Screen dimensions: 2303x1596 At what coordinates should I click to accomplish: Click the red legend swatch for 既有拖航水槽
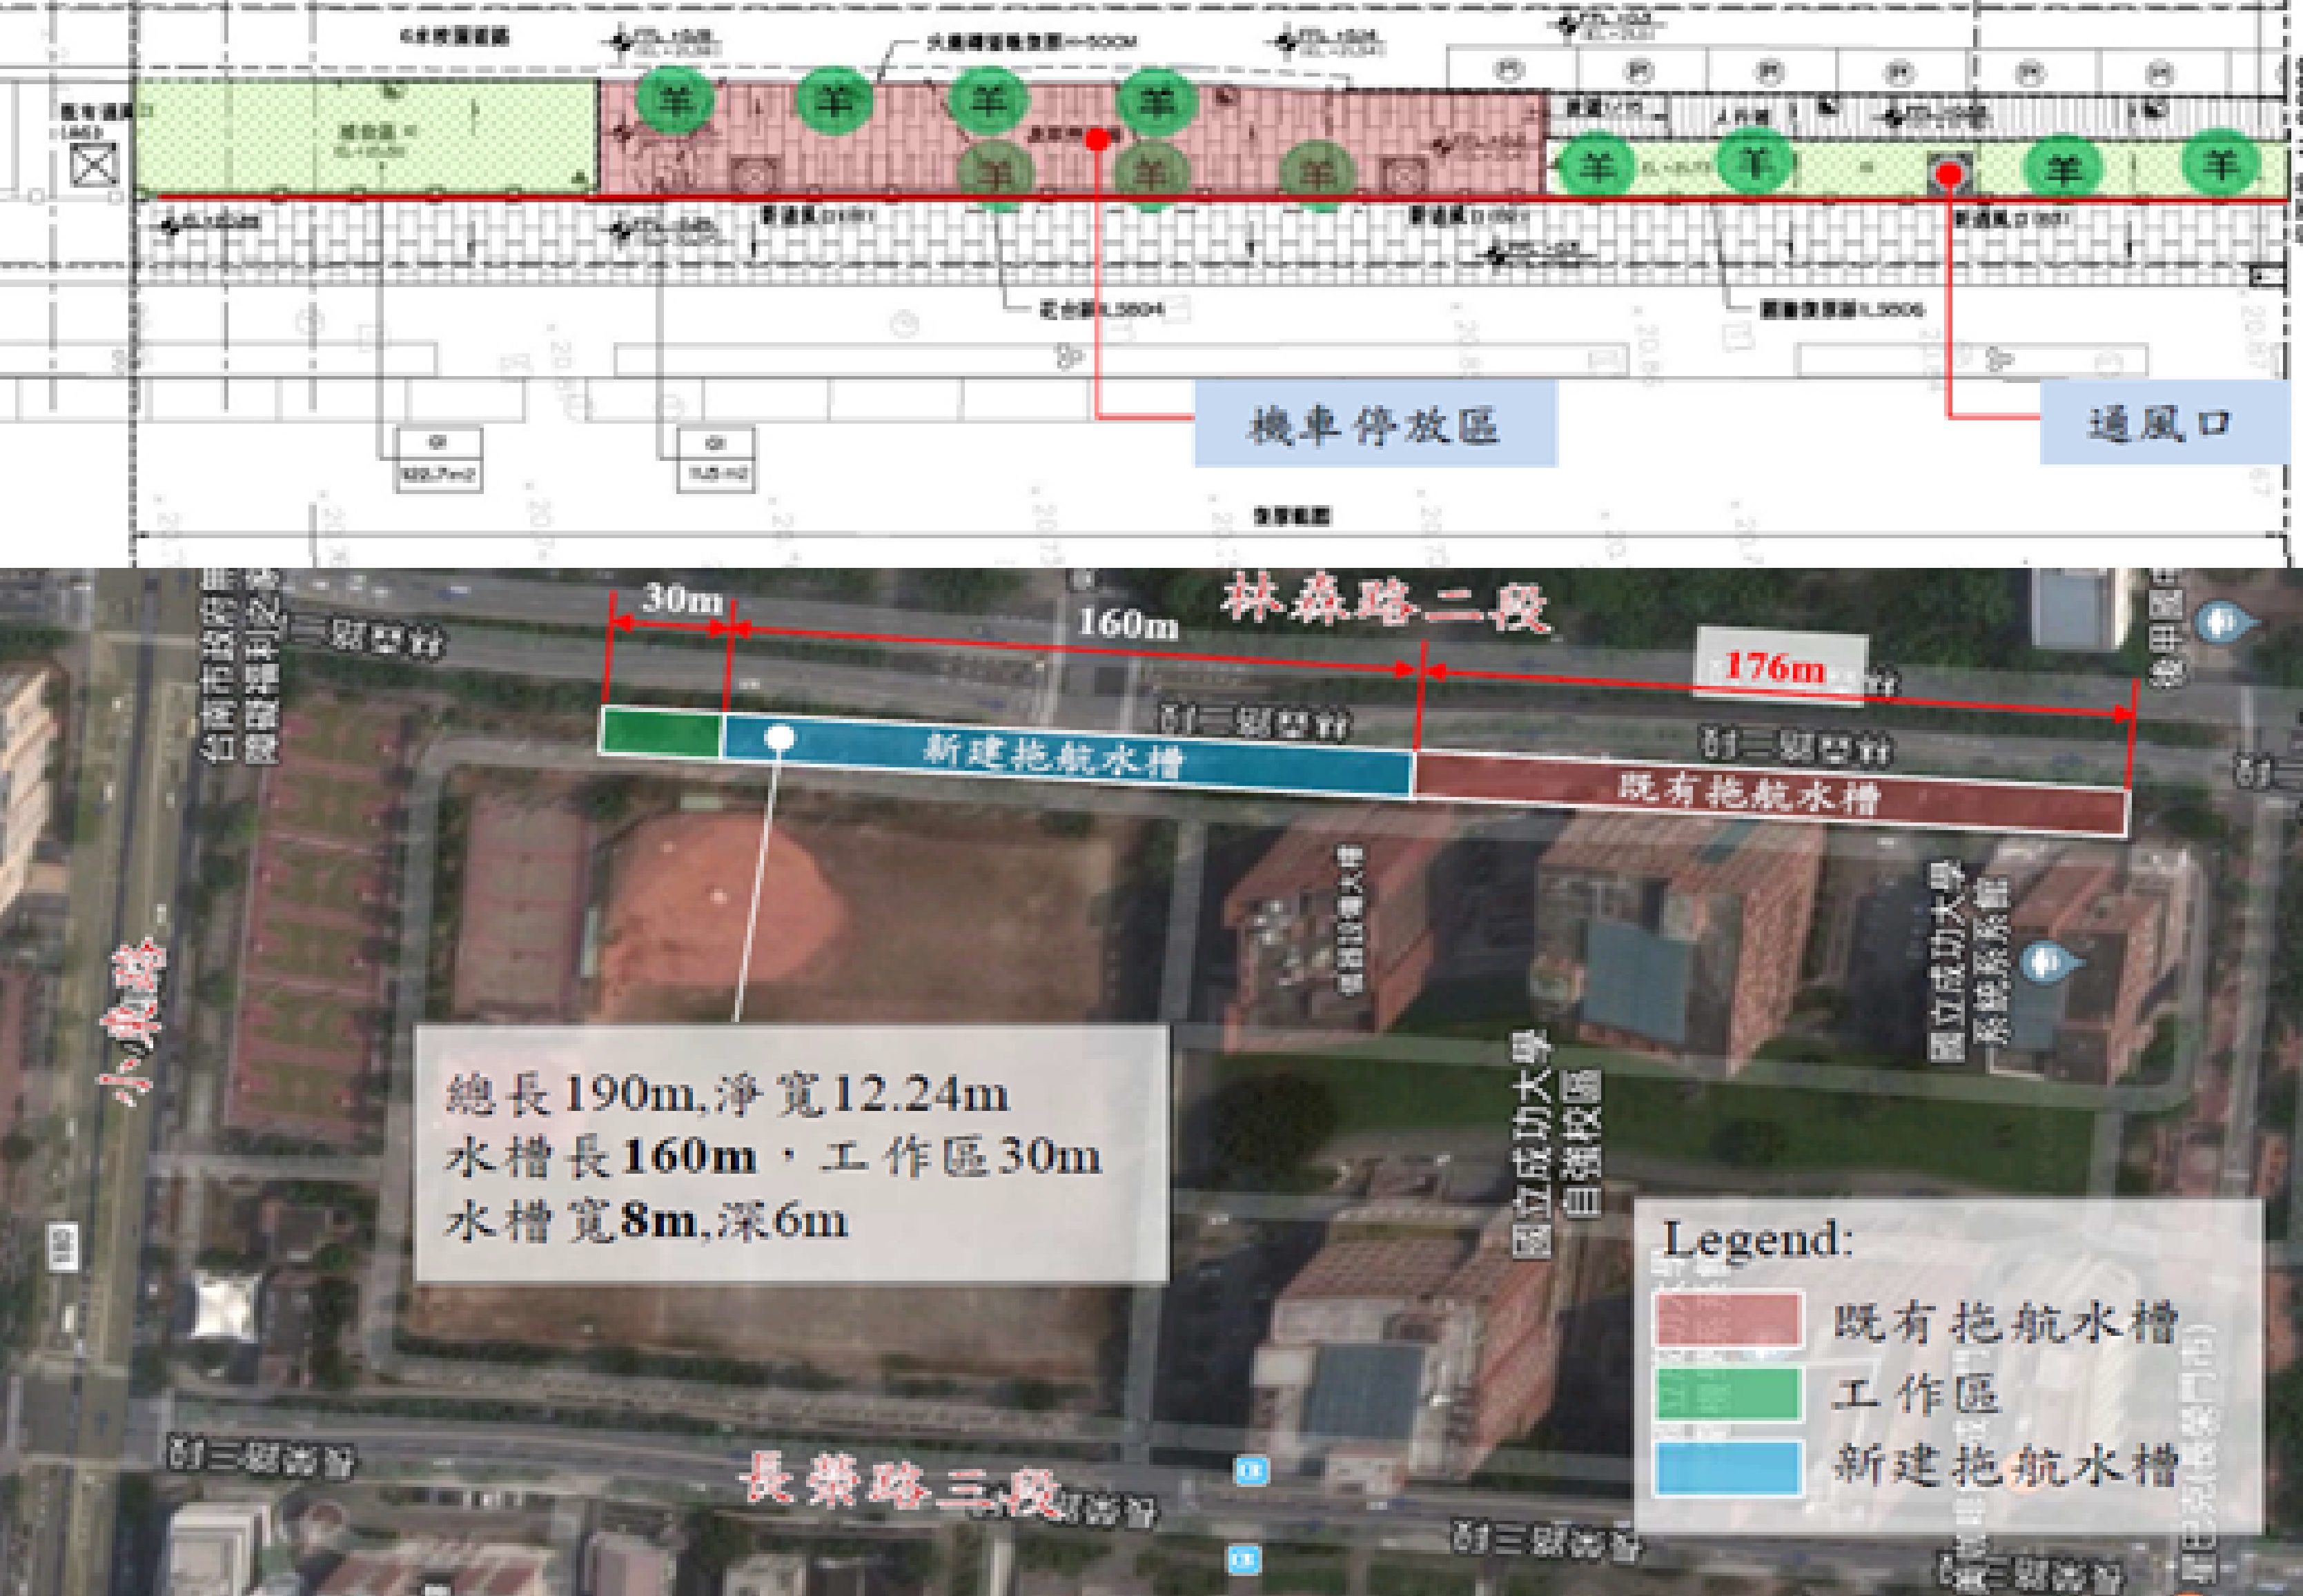pyautogui.click(x=1729, y=1321)
